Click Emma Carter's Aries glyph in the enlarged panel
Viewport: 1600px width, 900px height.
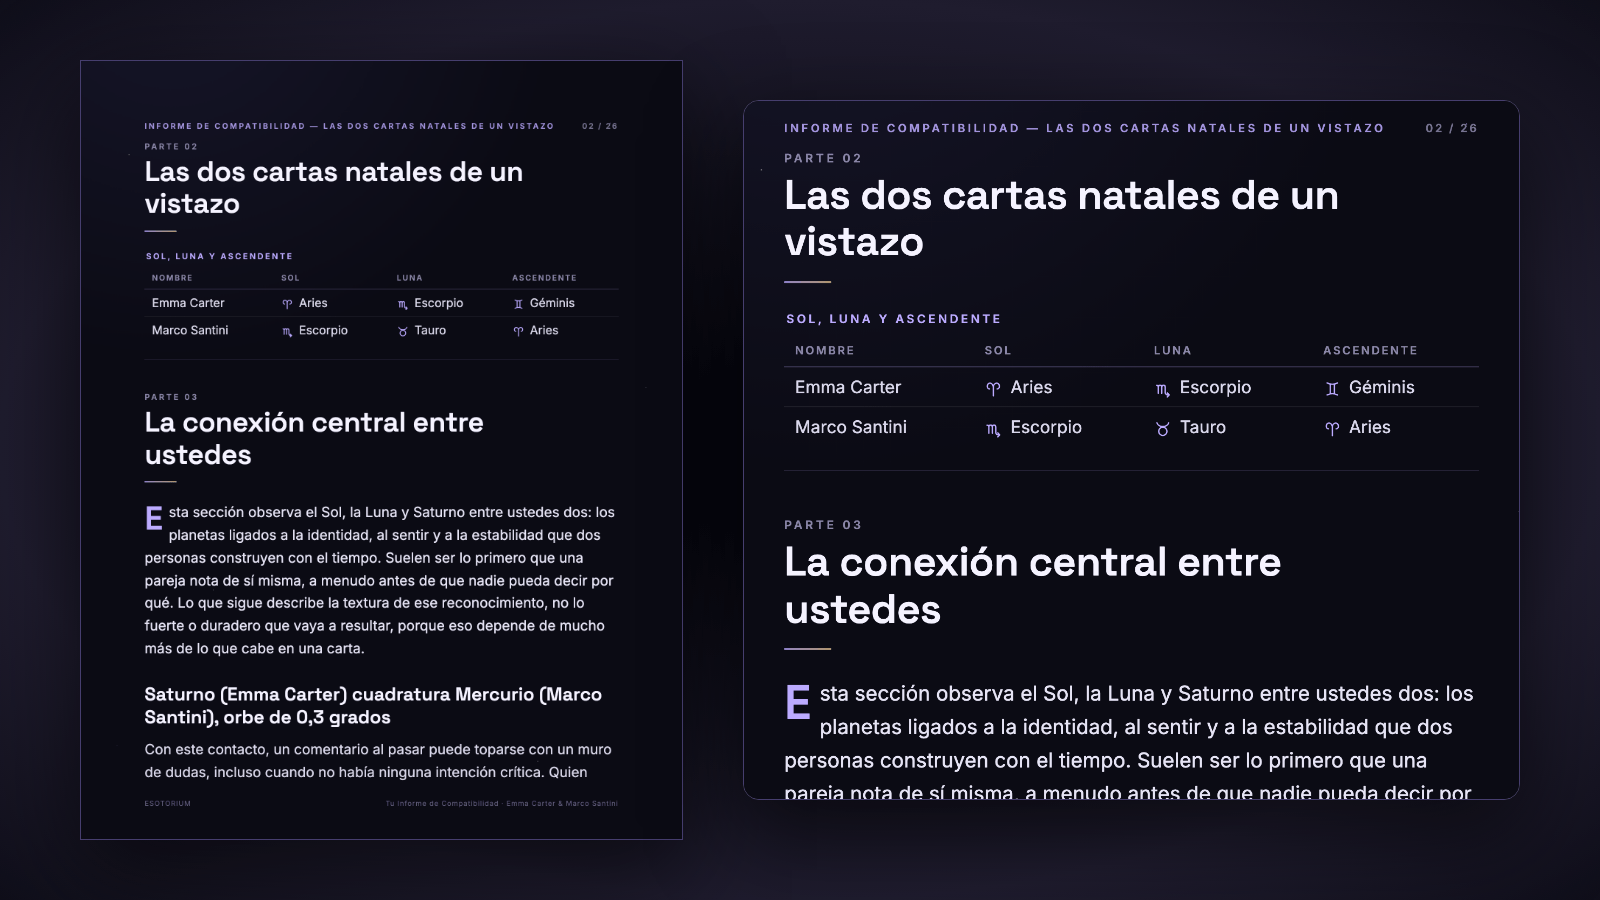pyautogui.click(x=993, y=389)
